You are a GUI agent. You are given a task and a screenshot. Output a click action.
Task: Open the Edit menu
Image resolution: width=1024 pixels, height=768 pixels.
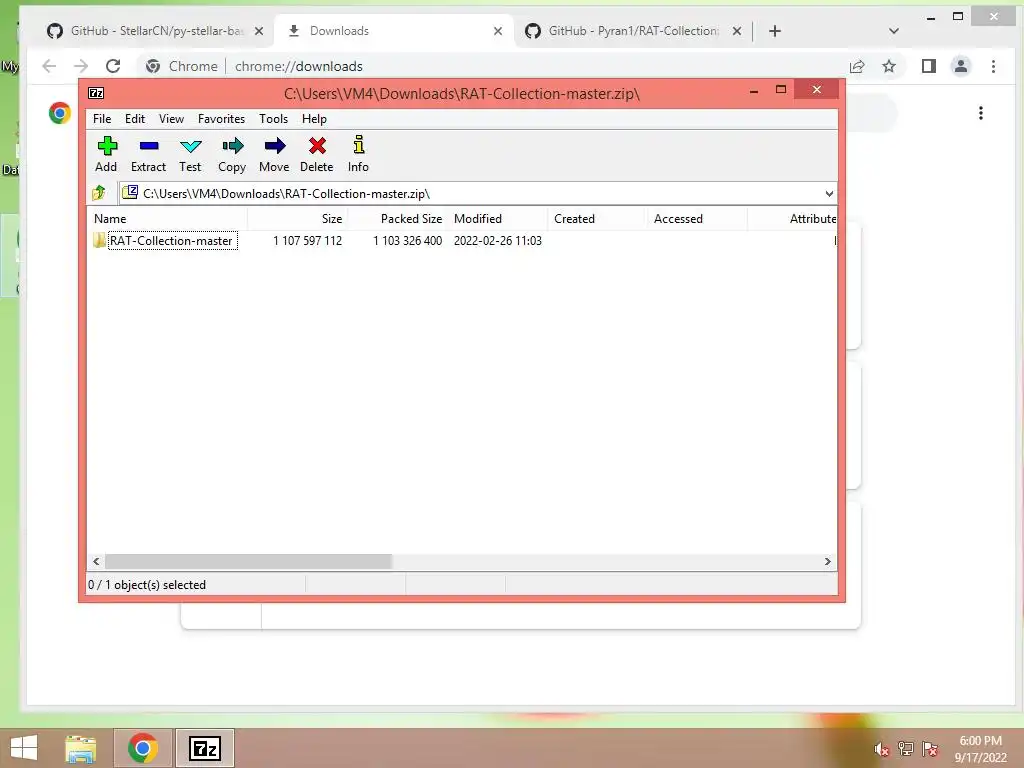click(x=135, y=119)
